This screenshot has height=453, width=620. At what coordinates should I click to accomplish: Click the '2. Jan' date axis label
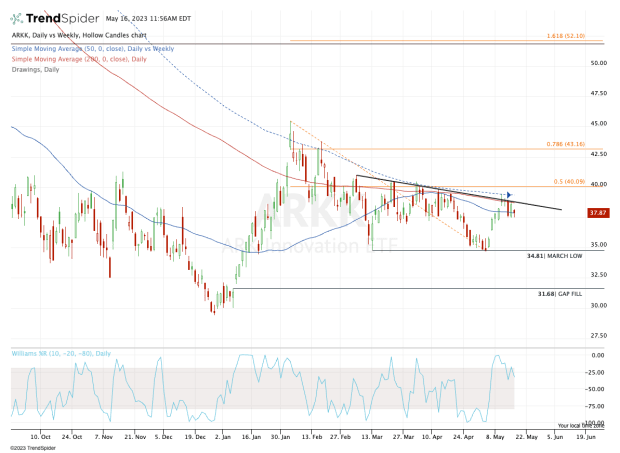[223, 437]
